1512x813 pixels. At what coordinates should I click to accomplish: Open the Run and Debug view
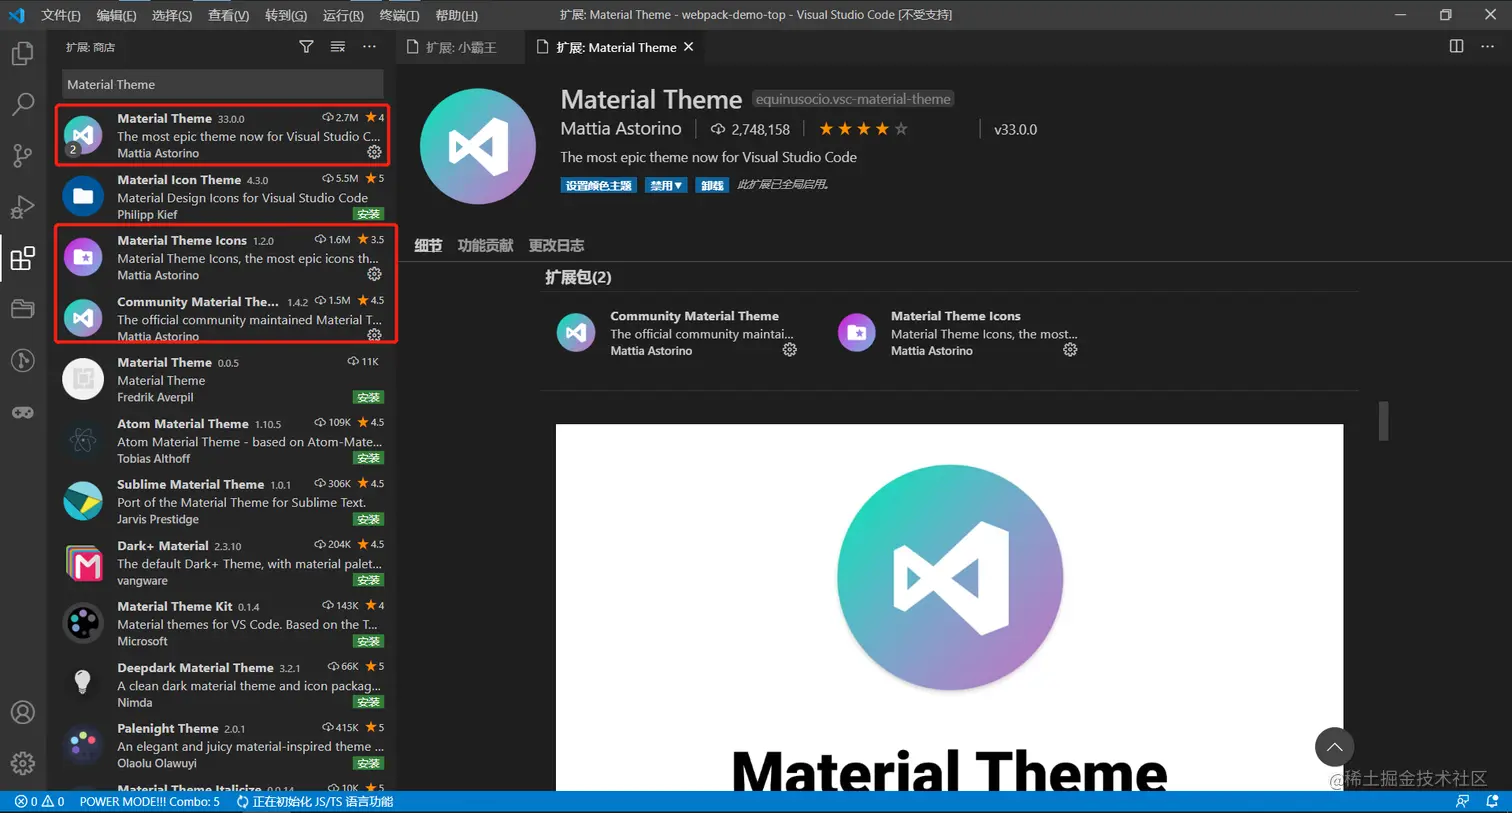pos(22,207)
